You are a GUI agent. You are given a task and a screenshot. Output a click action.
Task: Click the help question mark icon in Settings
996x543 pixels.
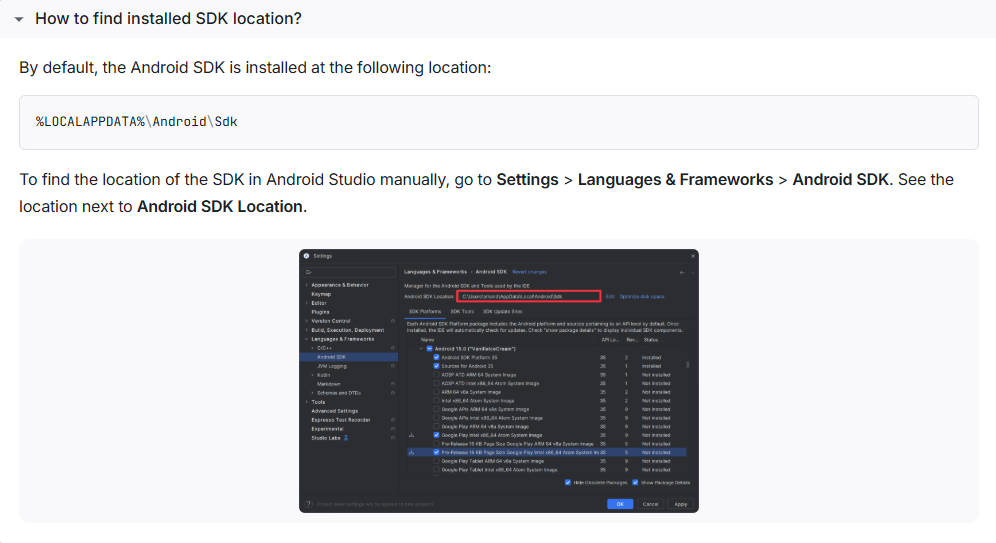click(x=309, y=504)
